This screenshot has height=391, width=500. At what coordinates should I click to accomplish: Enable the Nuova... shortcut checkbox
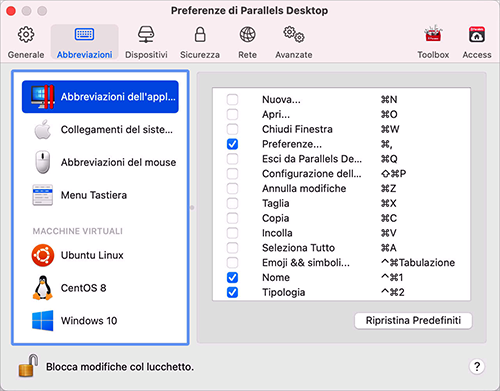click(232, 99)
